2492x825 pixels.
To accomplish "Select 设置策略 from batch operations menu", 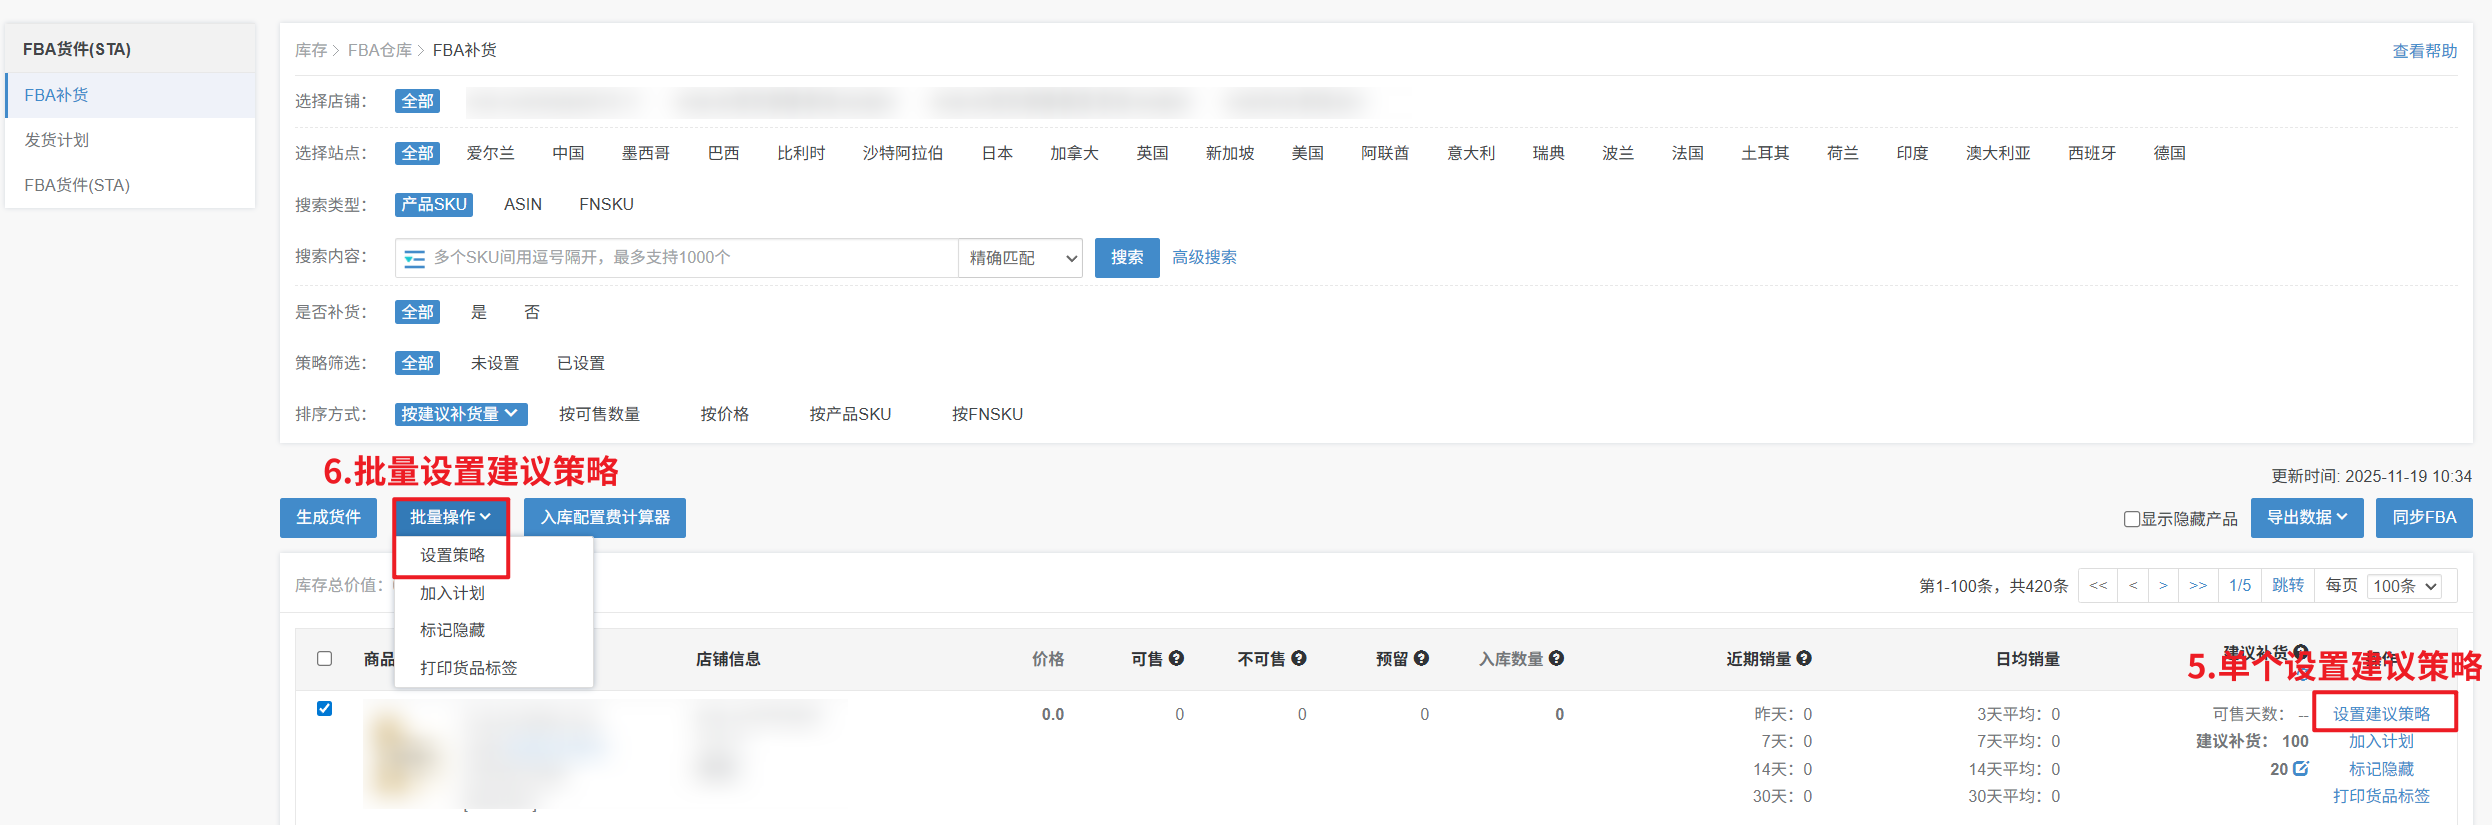I will (x=452, y=555).
